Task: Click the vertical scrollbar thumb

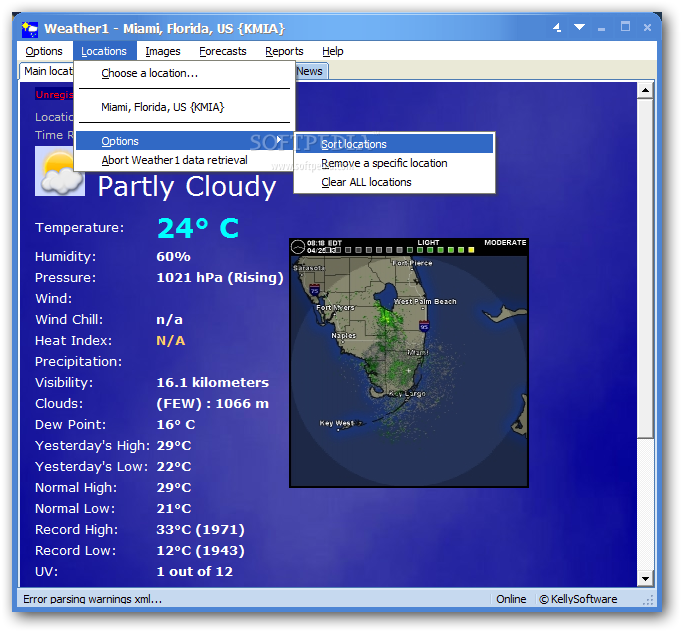Action: [x=645, y=268]
